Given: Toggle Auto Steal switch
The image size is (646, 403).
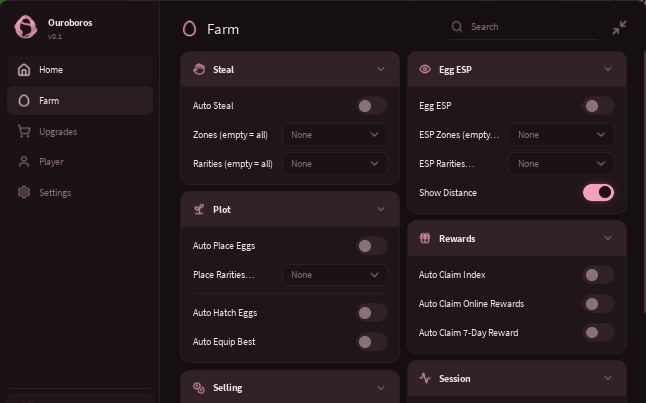Looking at the screenshot, I should click(x=372, y=106).
